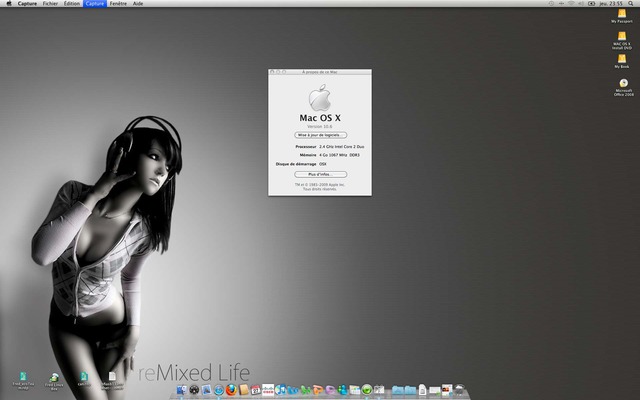The image size is (640, 400).
Task: Click the Wi-Fi status icon in menu bar
Action: click(571, 3)
